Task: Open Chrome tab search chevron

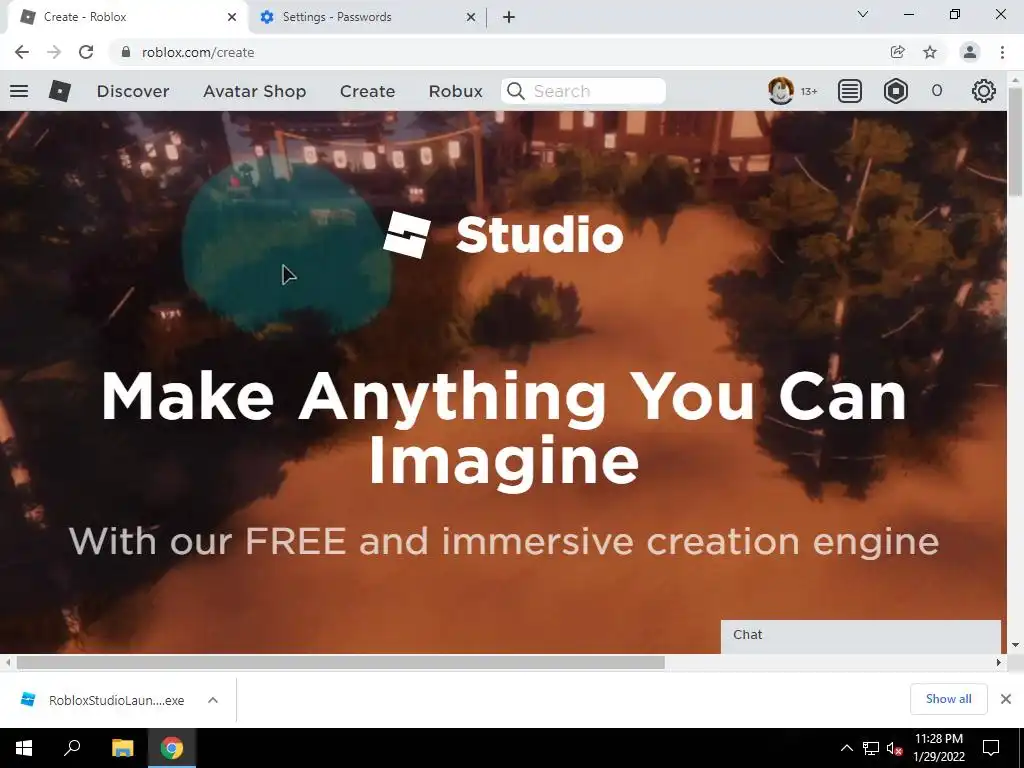Action: [863, 14]
